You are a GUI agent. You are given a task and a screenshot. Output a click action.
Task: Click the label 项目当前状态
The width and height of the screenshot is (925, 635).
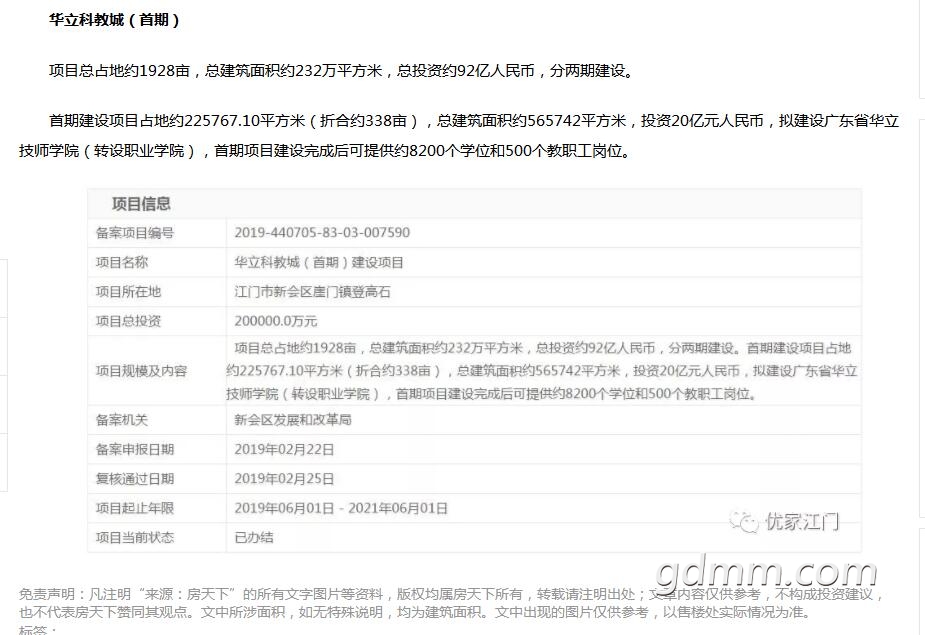coord(135,538)
